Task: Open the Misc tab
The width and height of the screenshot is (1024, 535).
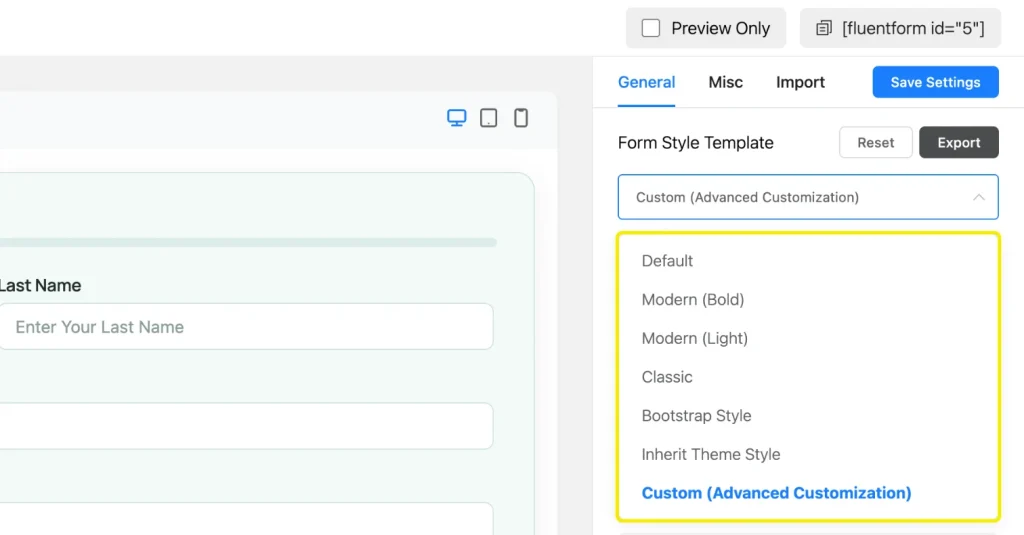Action: pos(726,82)
